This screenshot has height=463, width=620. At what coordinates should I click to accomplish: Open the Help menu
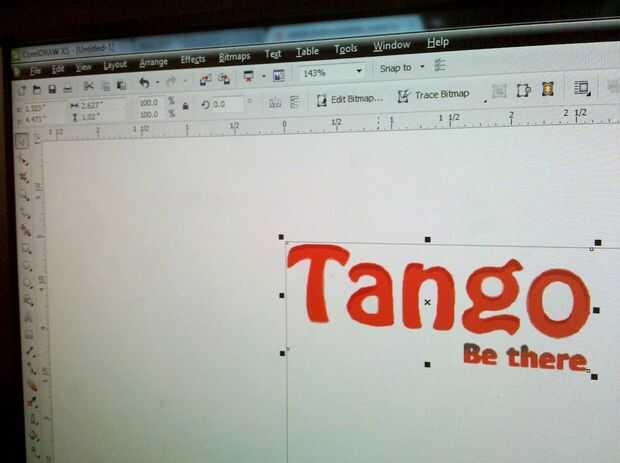click(x=438, y=42)
